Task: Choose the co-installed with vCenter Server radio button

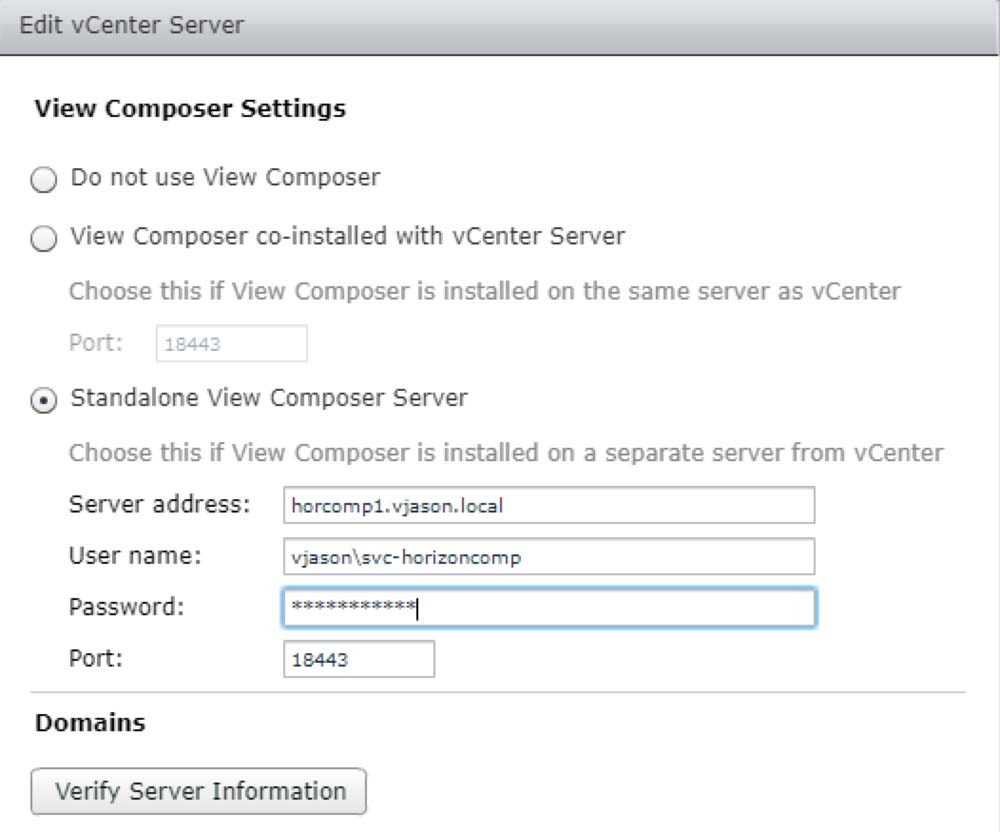Action: [x=45, y=239]
